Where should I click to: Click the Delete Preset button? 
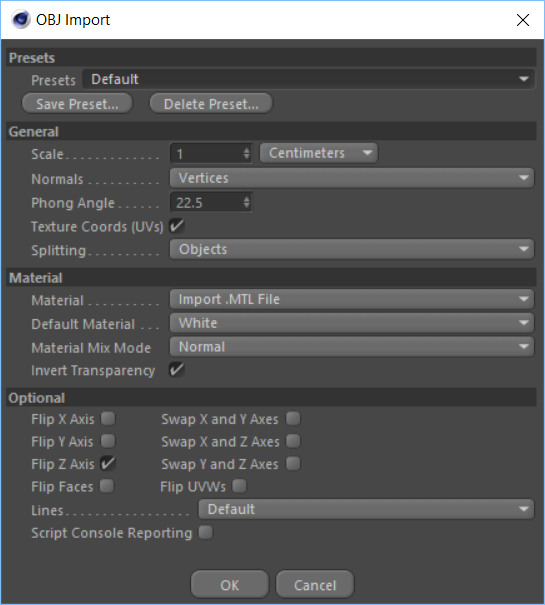[x=211, y=104]
